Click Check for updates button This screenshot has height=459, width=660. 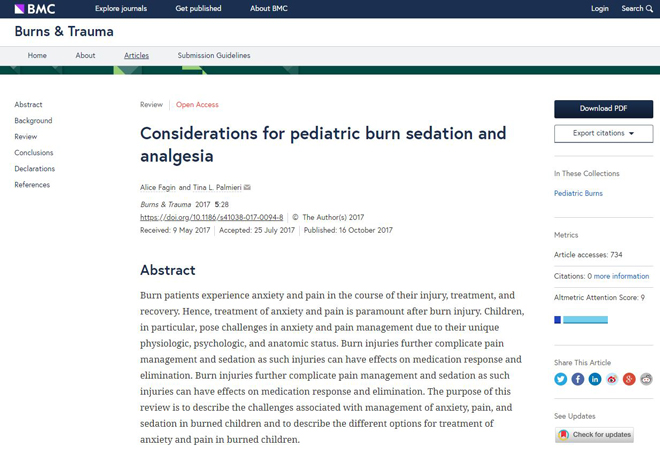[x=594, y=435]
